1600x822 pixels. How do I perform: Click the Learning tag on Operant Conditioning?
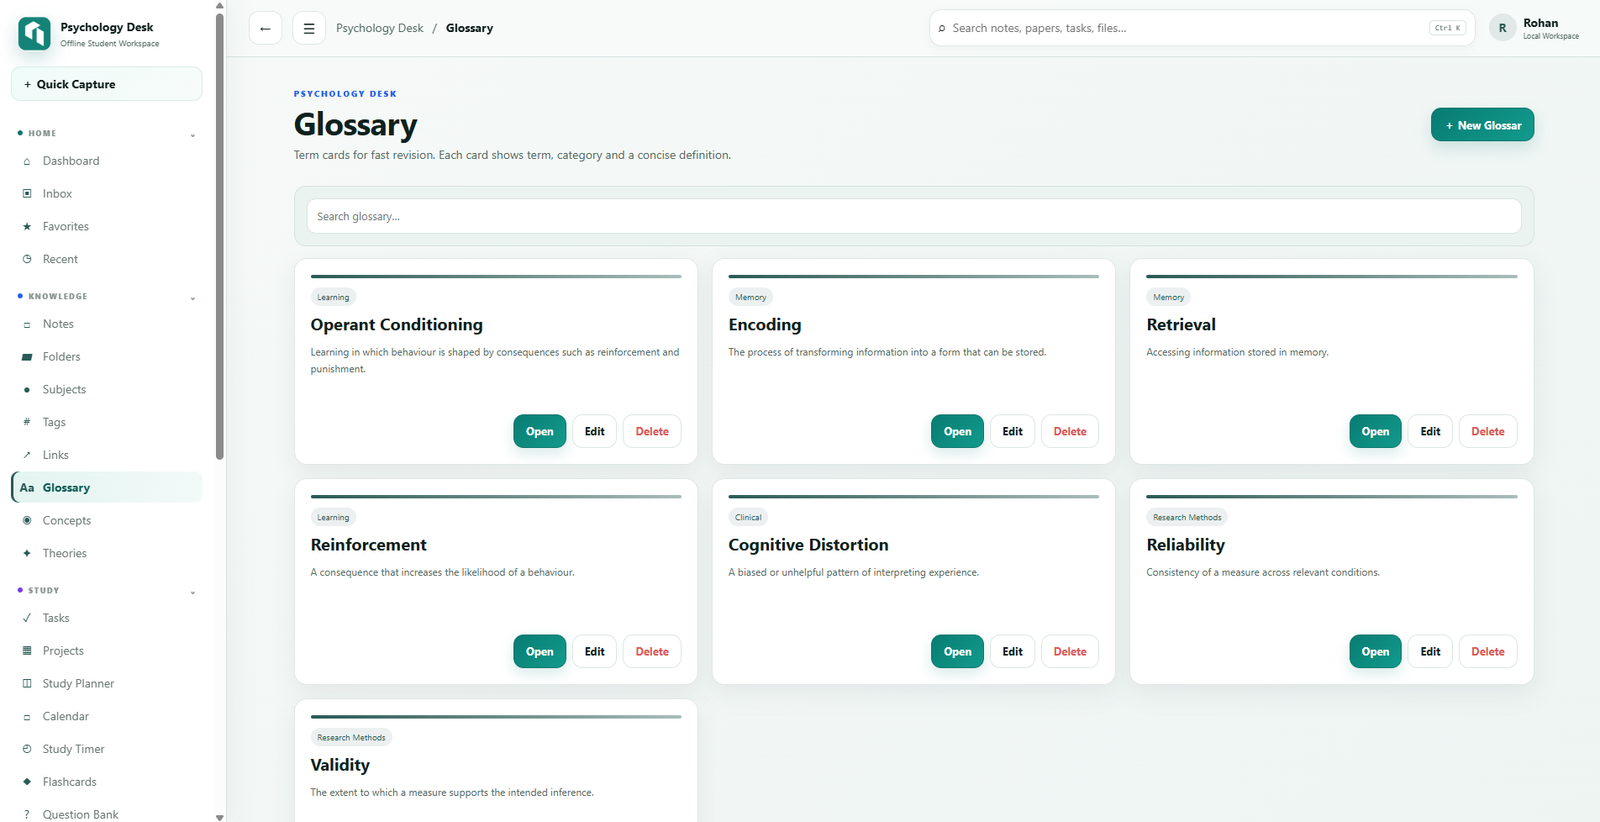pyautogui.click(x=333, y=297)
